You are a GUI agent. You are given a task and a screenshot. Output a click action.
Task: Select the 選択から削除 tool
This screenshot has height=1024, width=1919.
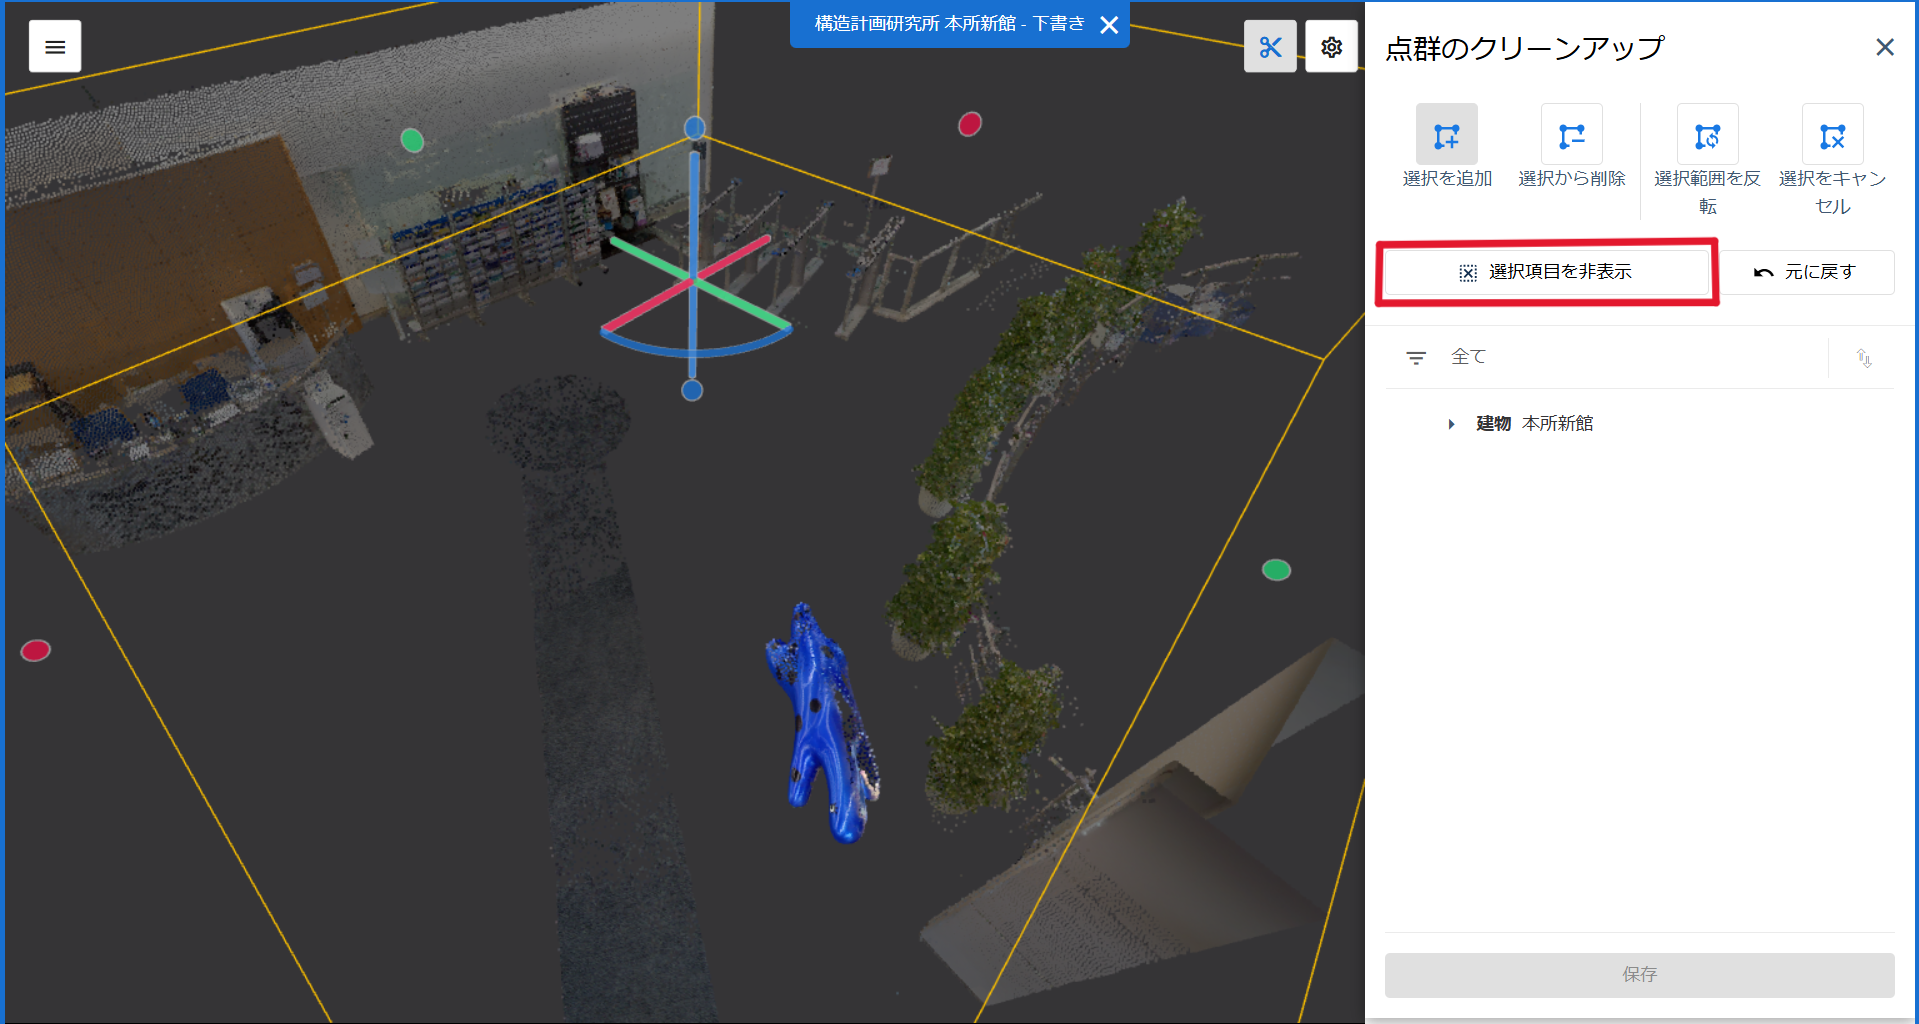click(1571, 135)
